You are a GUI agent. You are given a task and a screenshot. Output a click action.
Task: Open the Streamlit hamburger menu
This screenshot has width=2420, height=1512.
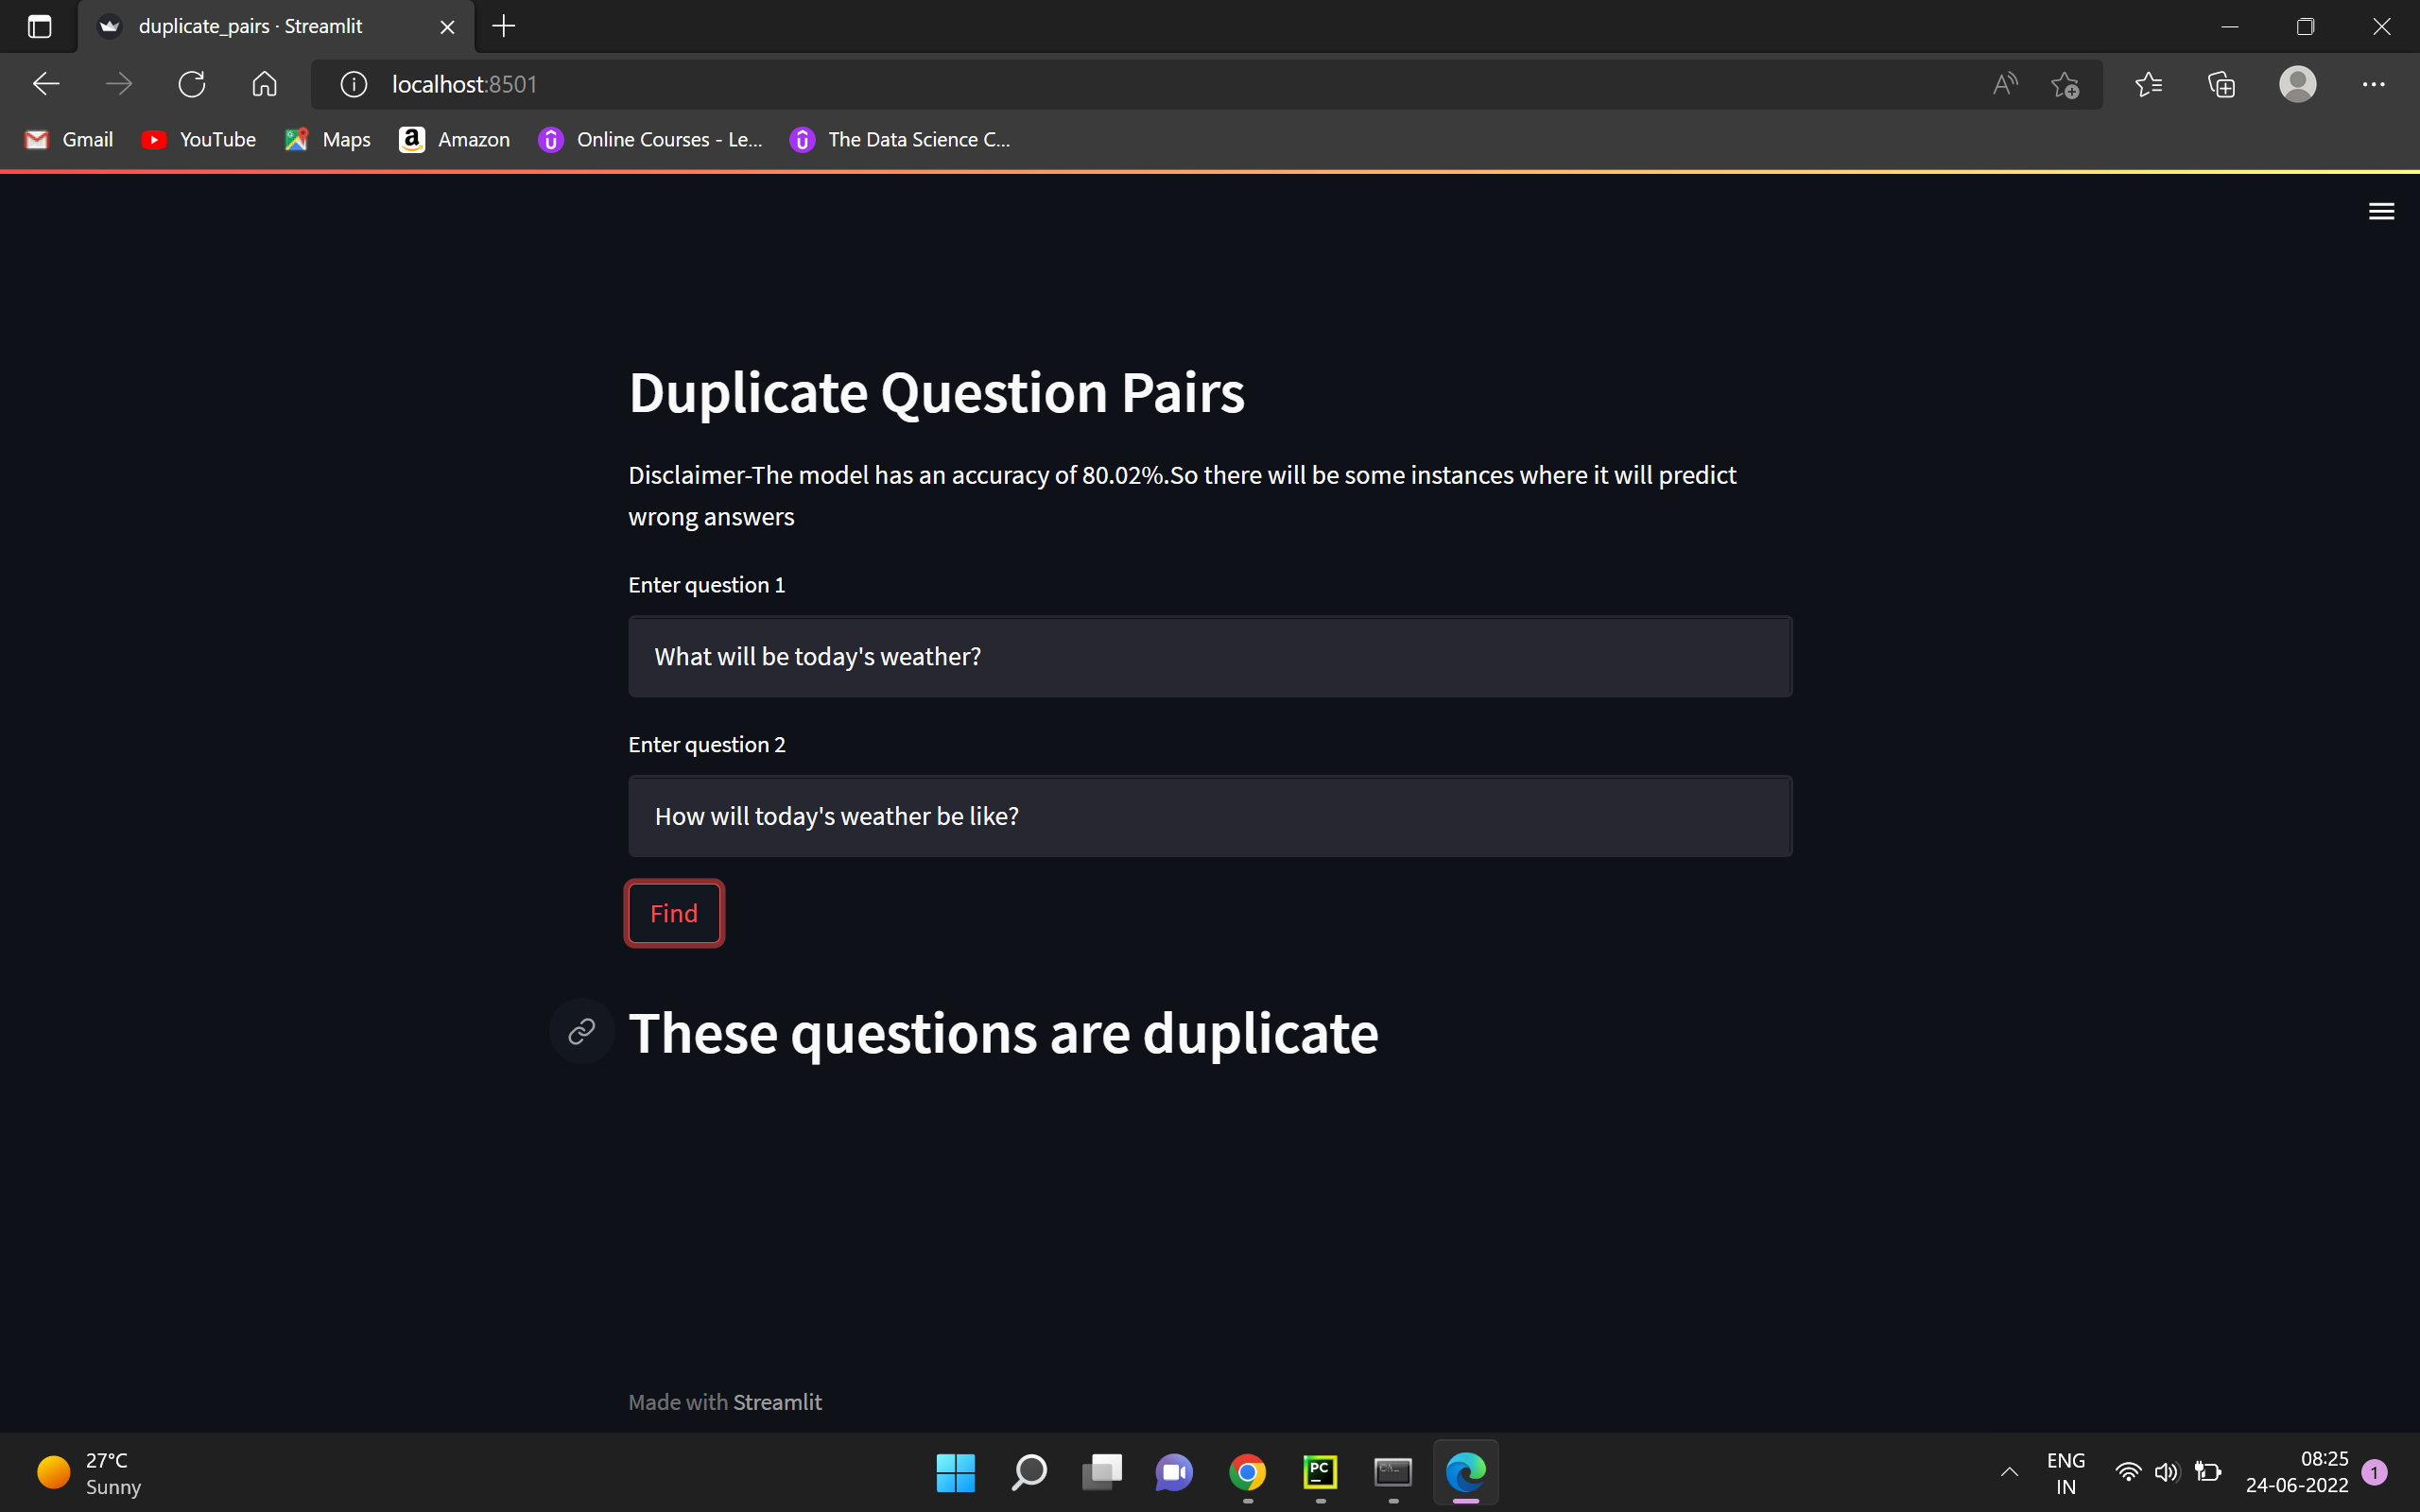2381,210
